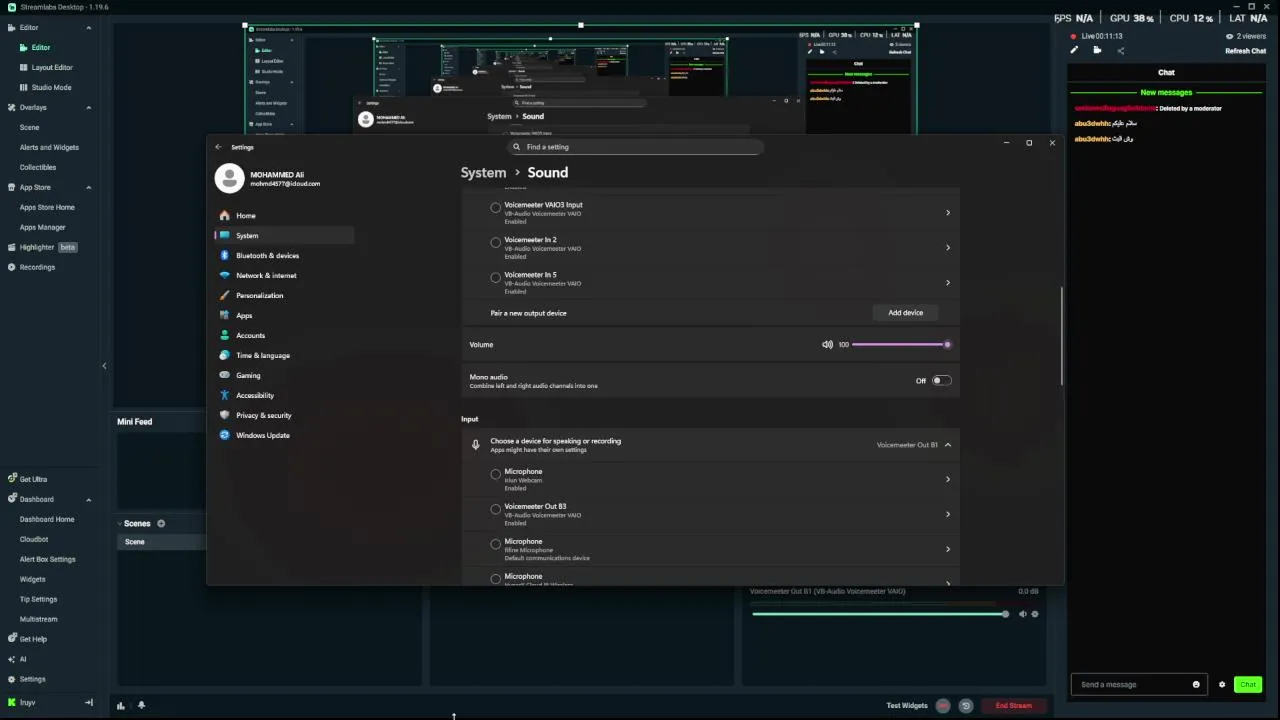1280x720 pixels.
Task: Click Refresh Chat link
Action: coord(1245,51)
